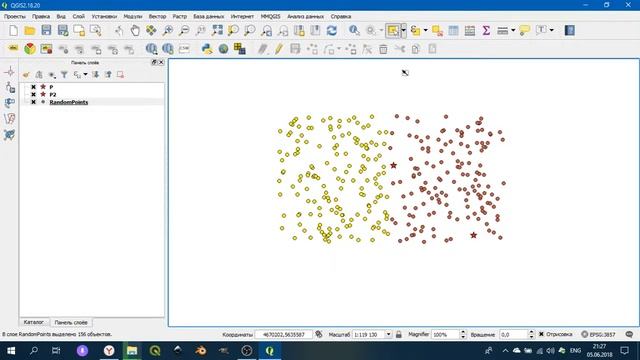Open the Python console
This screenshot has height=360, width=640.
(x=207, y=49)
